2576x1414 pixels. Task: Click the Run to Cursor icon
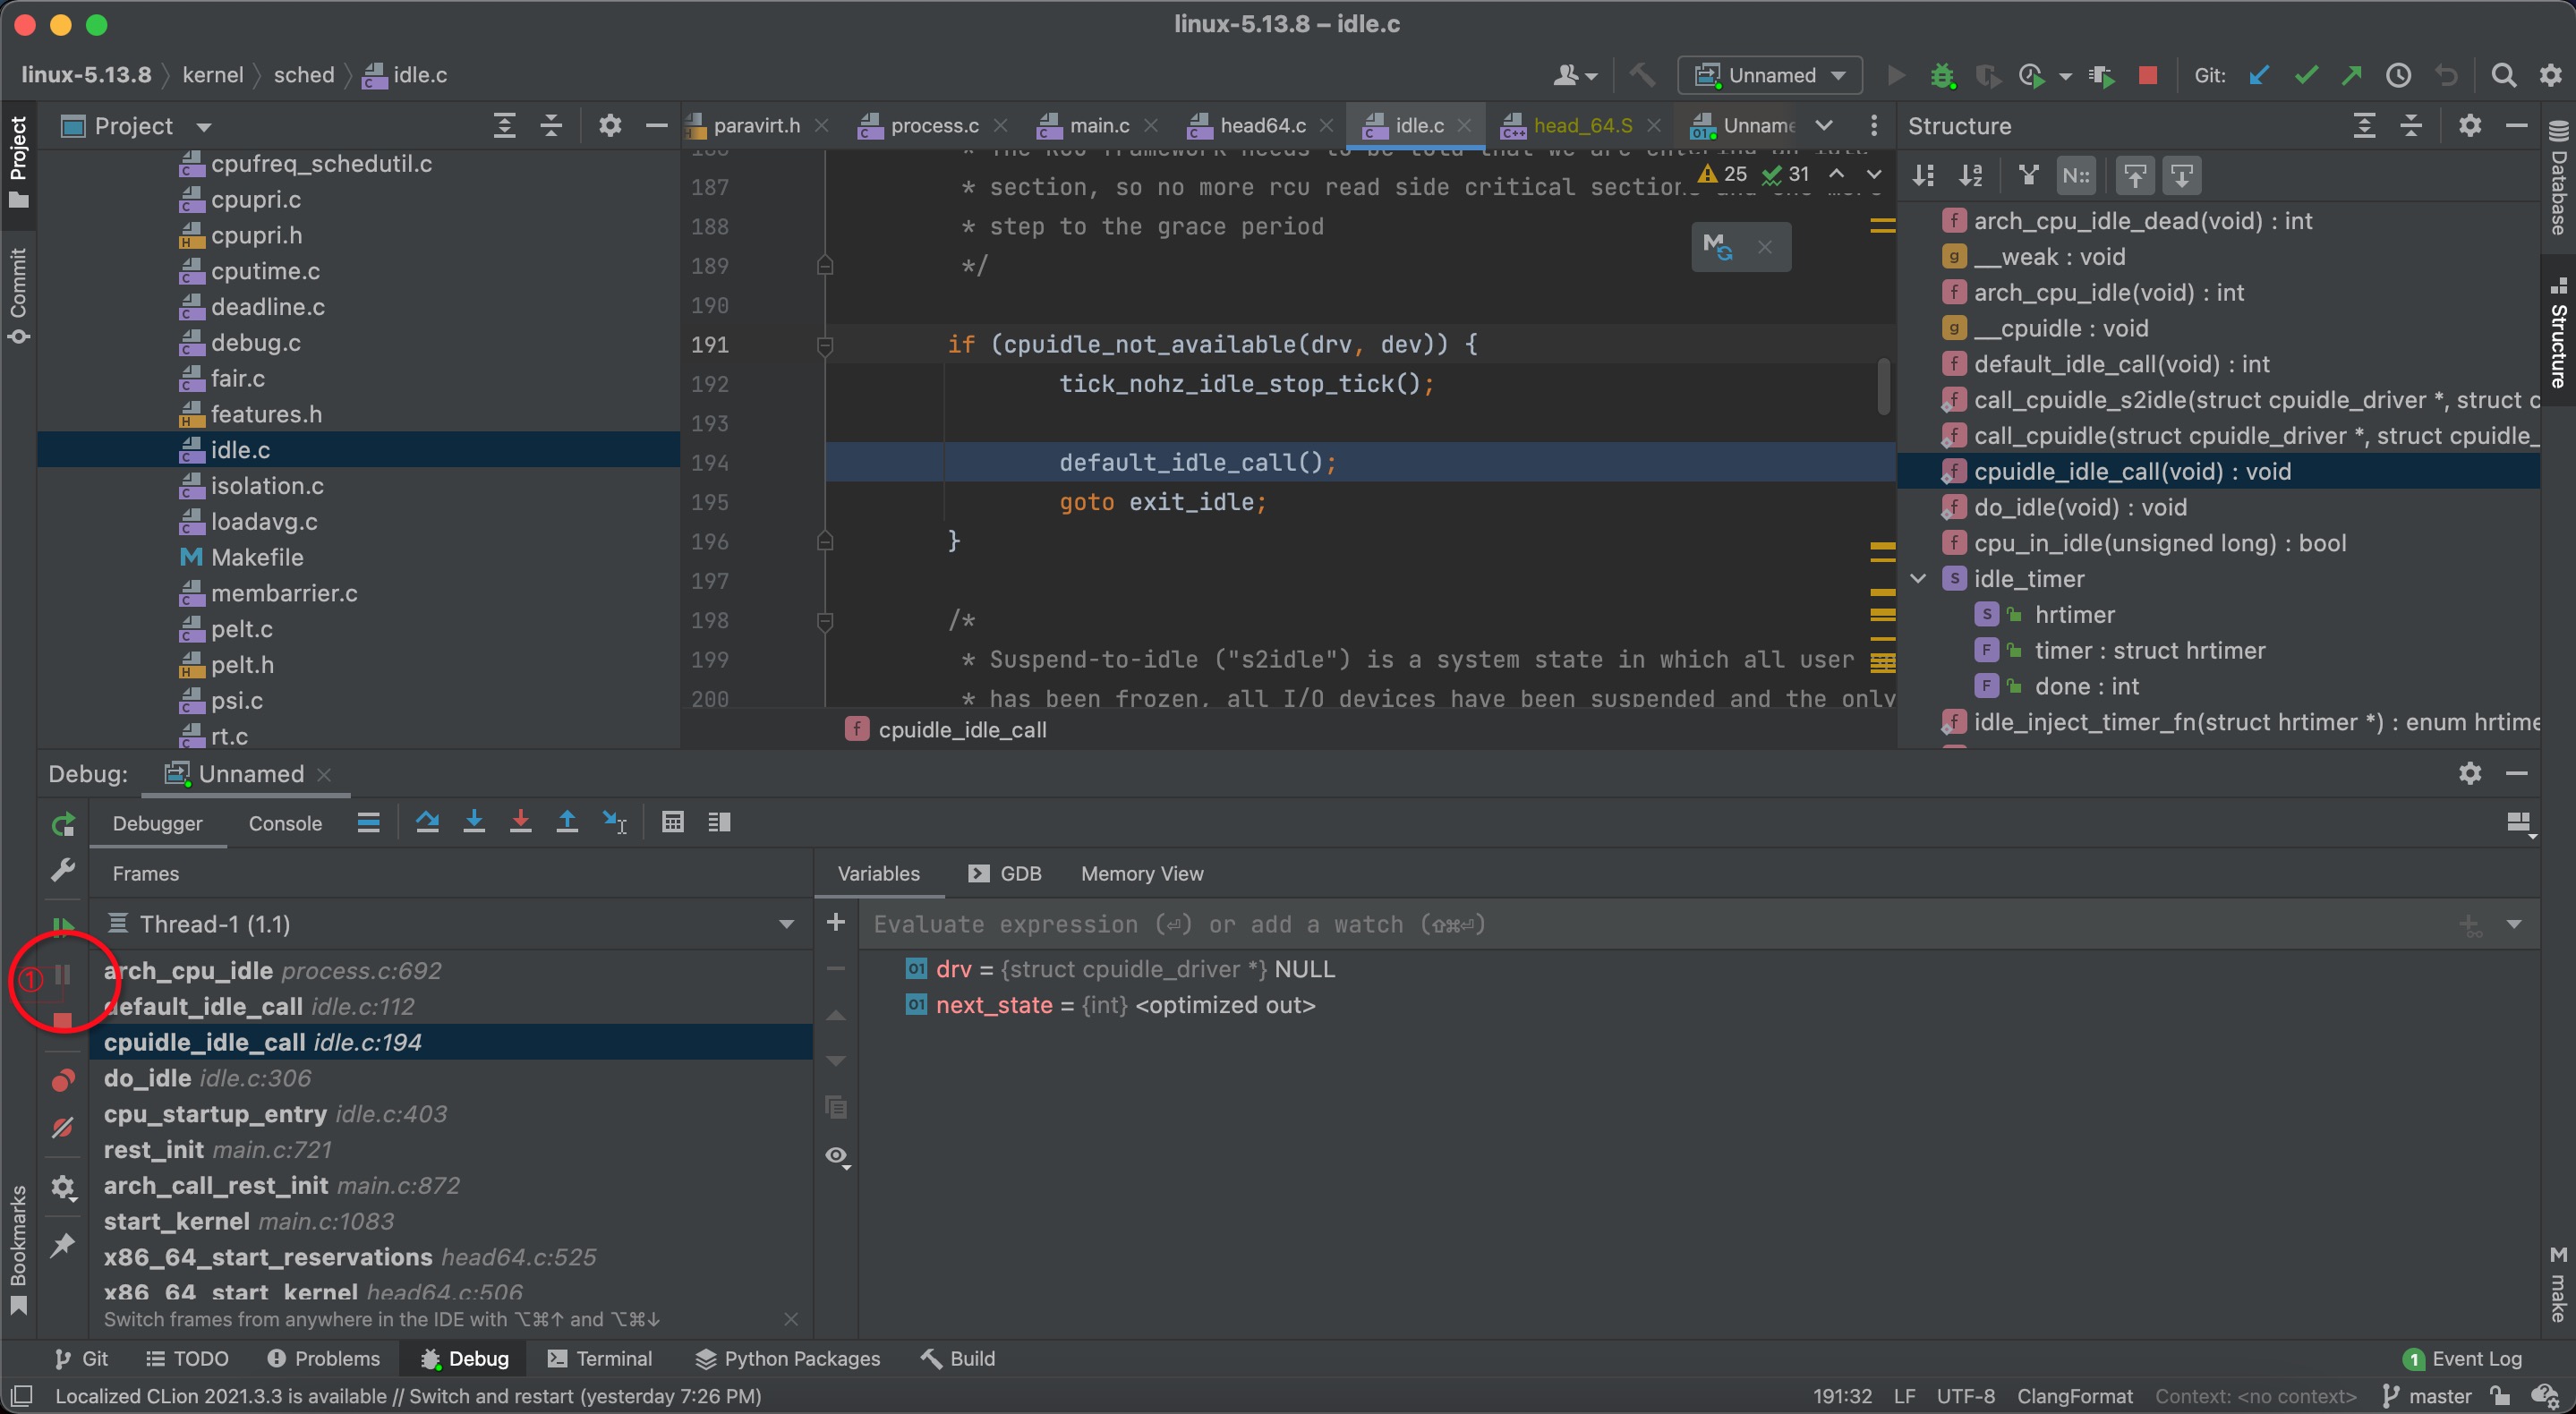point(614,822)
